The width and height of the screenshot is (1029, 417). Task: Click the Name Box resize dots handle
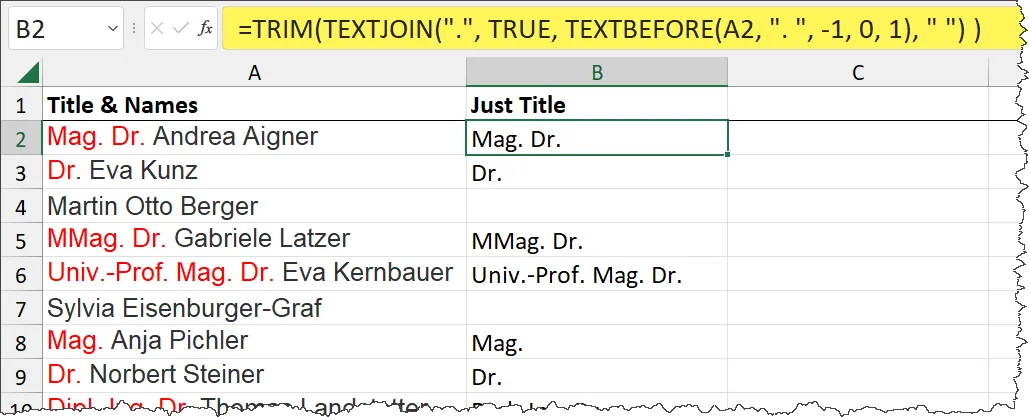coord(134,30)
